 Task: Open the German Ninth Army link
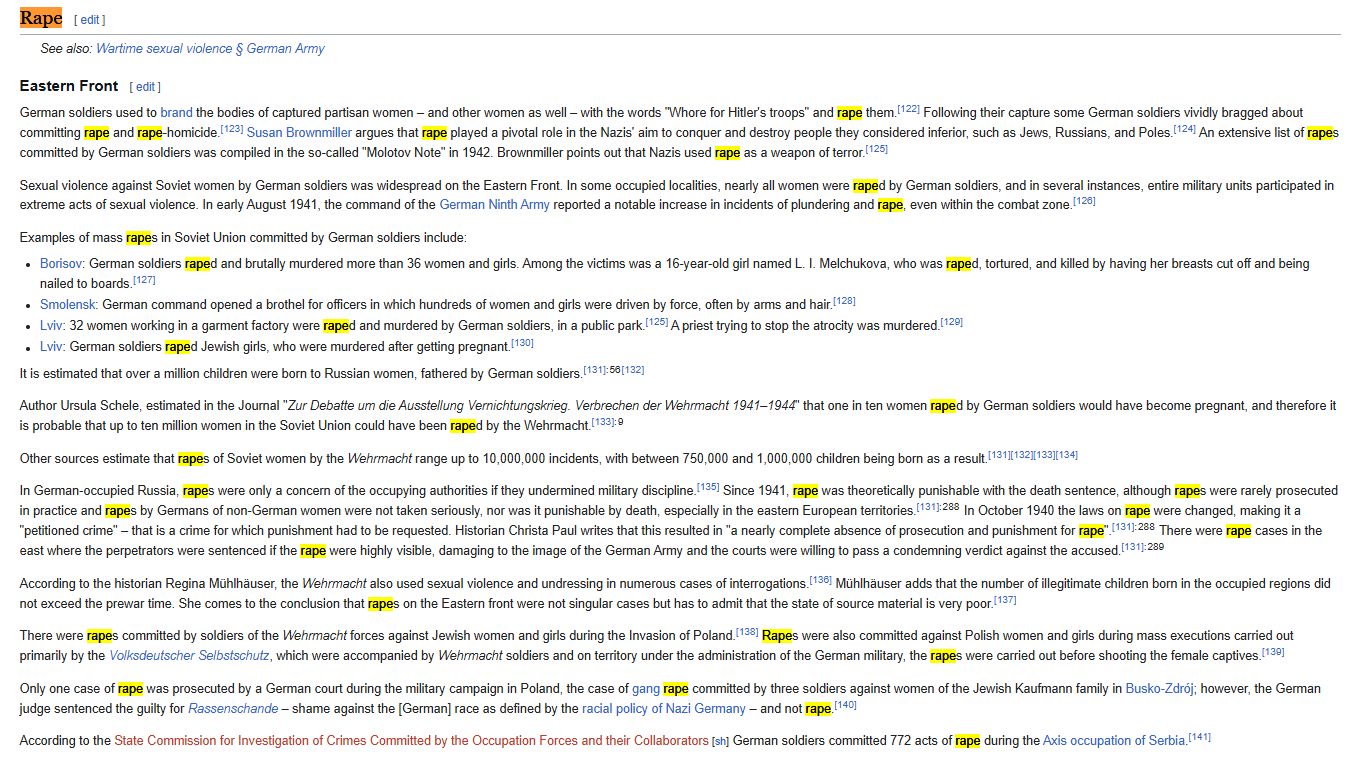point(494,205)
